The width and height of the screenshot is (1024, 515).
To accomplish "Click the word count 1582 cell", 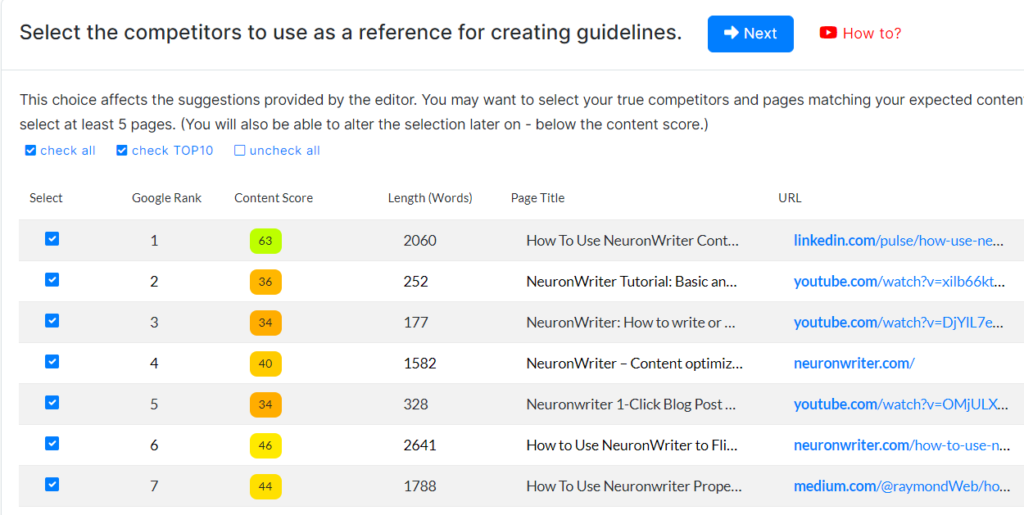I will [x=419, y=364].
